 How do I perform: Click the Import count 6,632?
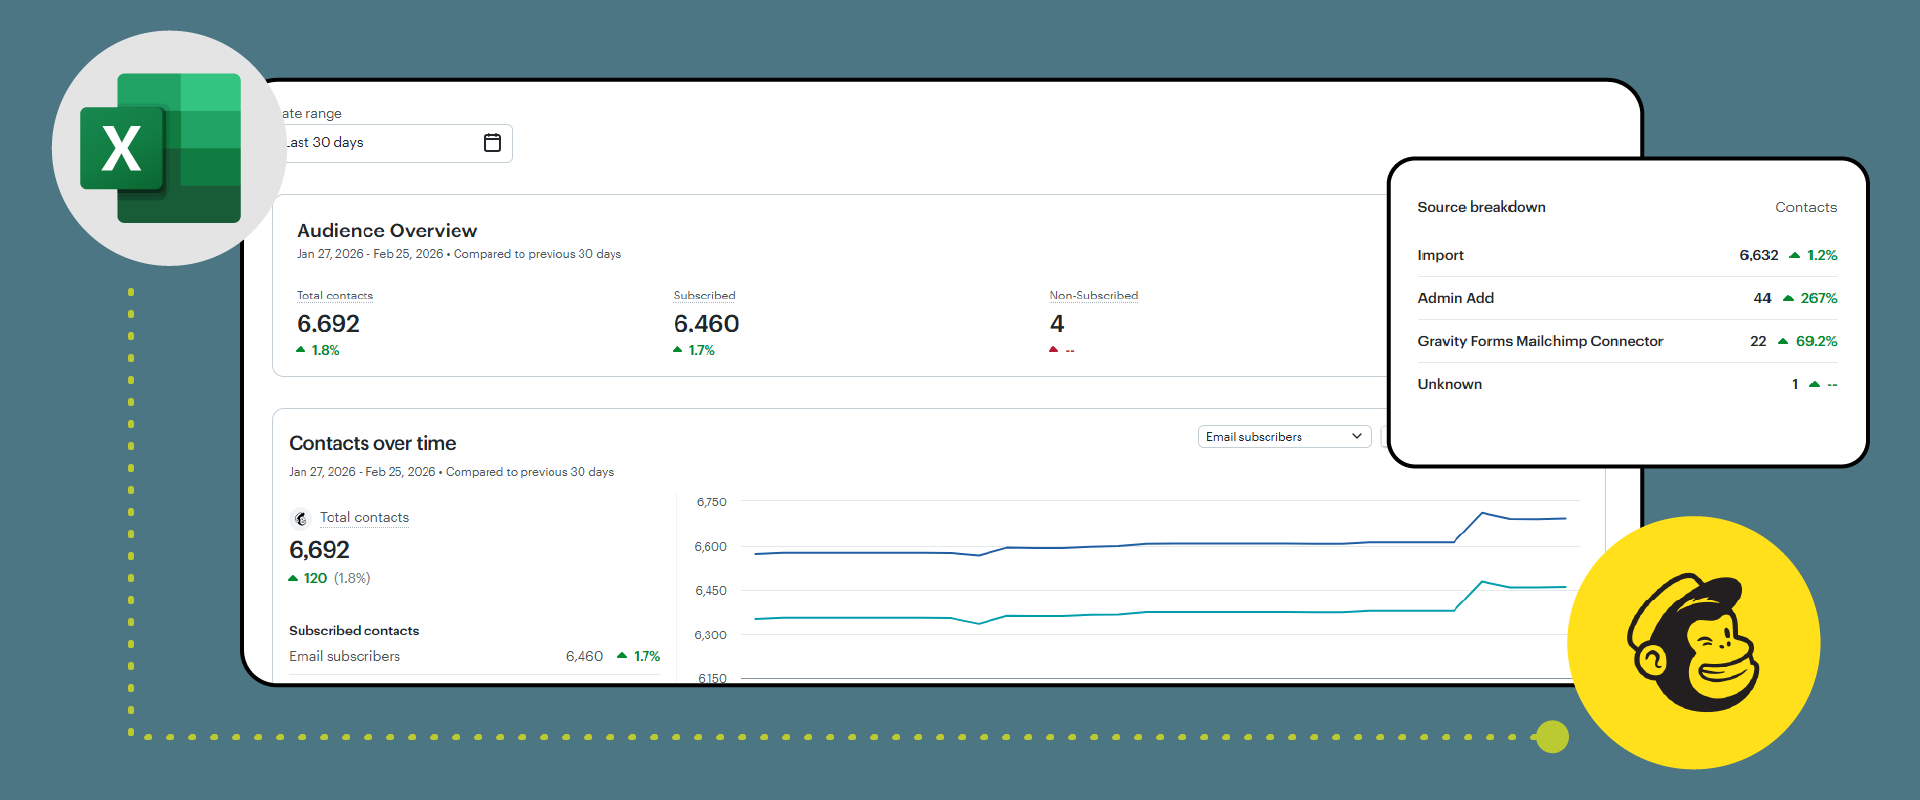click(1759, 255)
